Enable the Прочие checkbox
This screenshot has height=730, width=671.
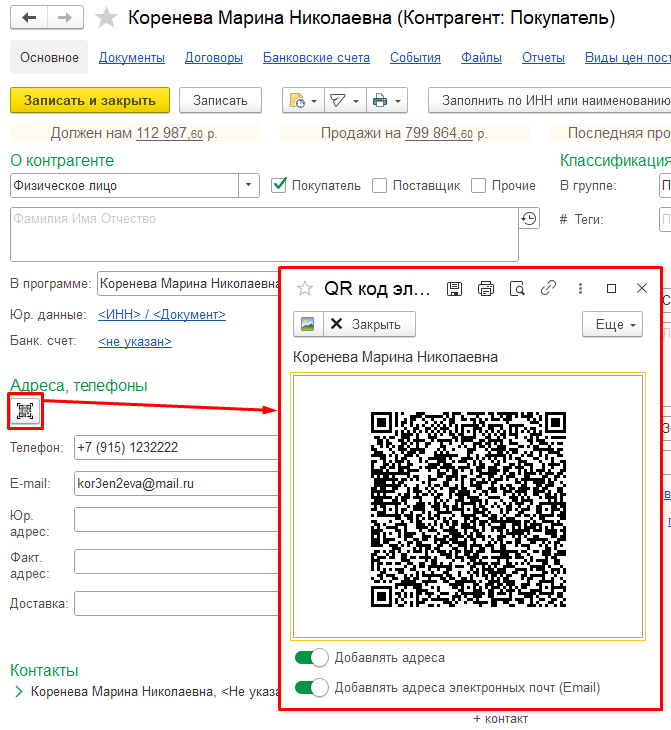point(478,185)
